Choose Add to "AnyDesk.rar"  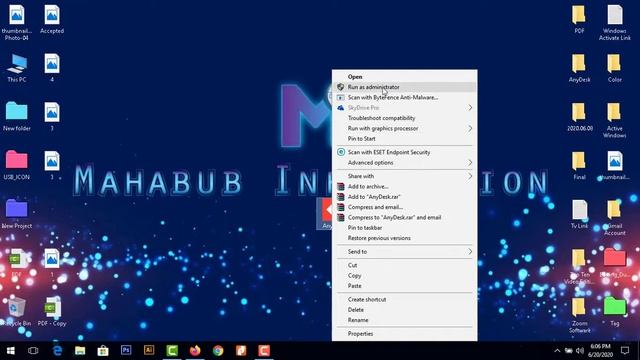[x=404, y=196]
